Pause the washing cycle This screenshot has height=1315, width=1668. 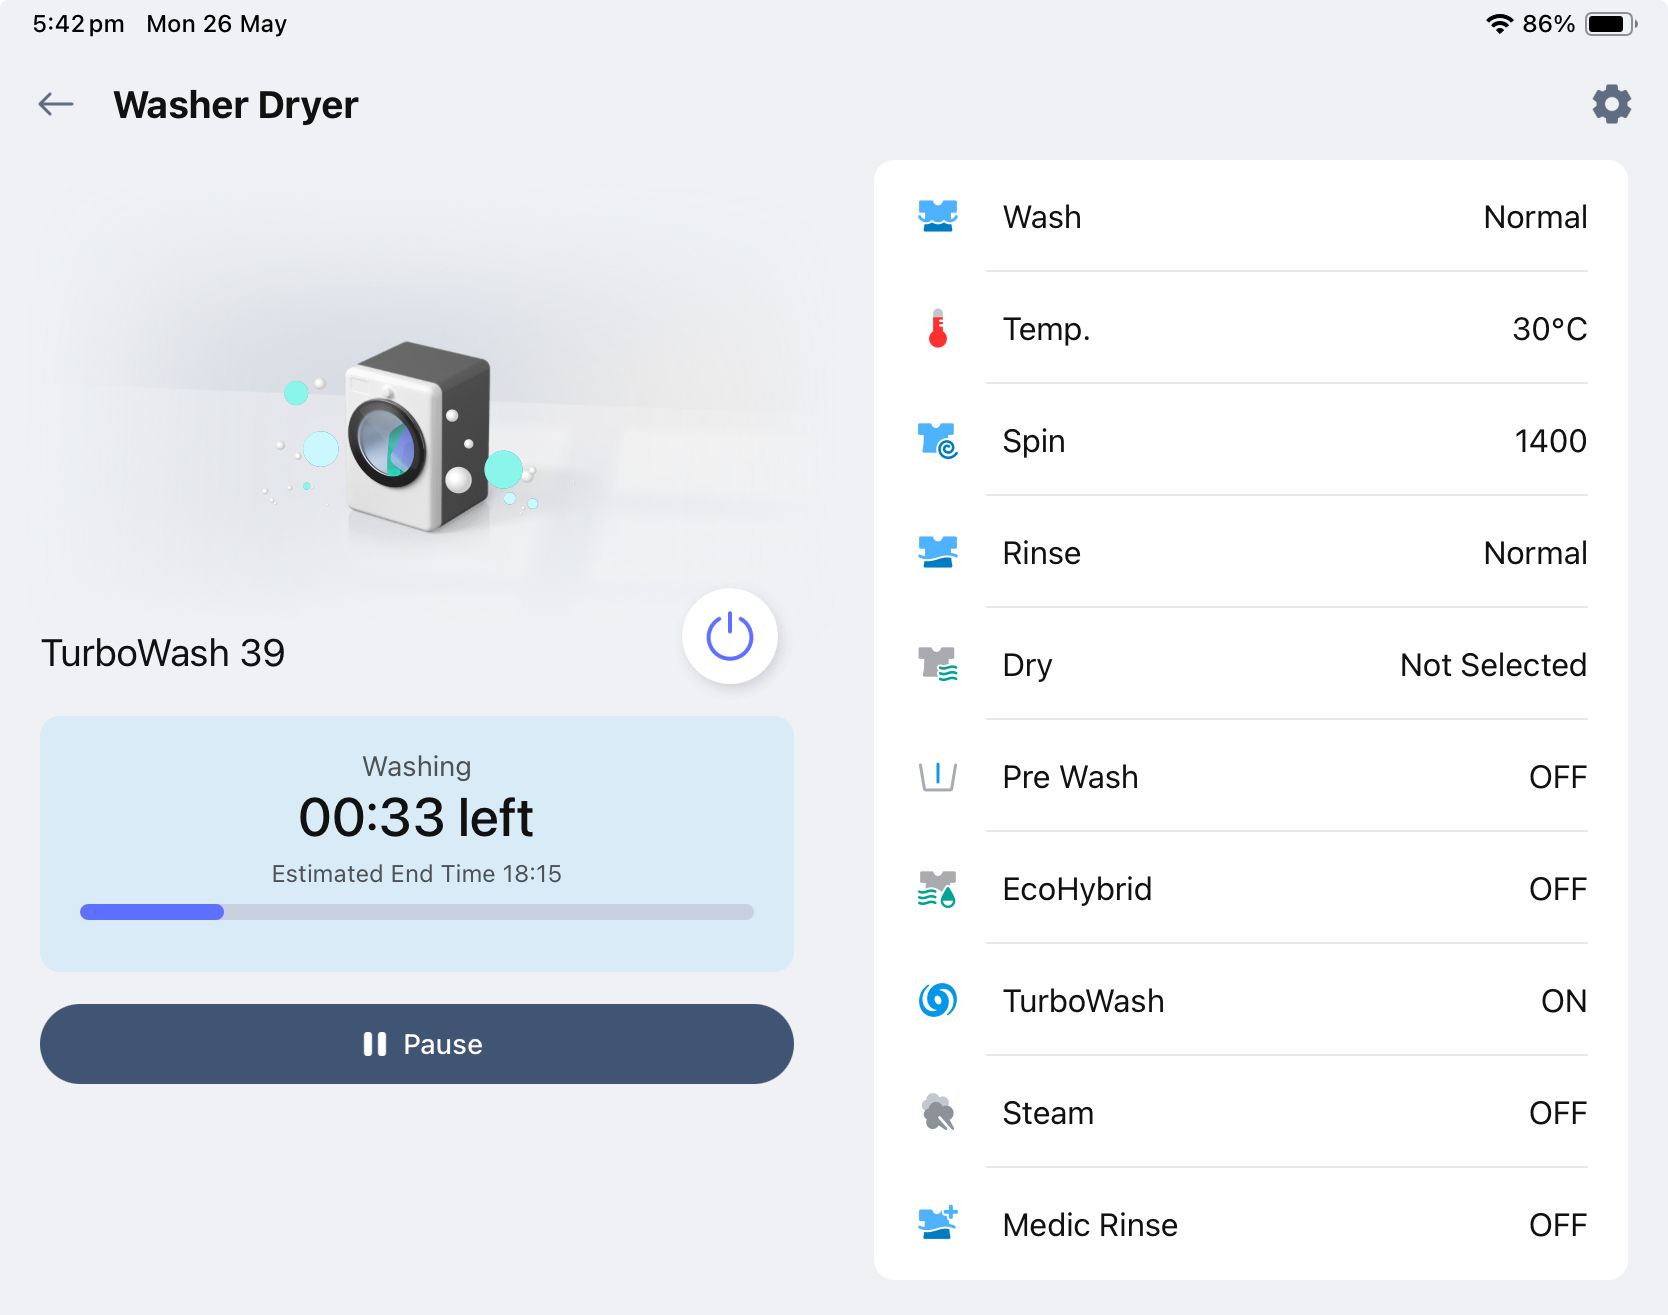(417, 1044)
